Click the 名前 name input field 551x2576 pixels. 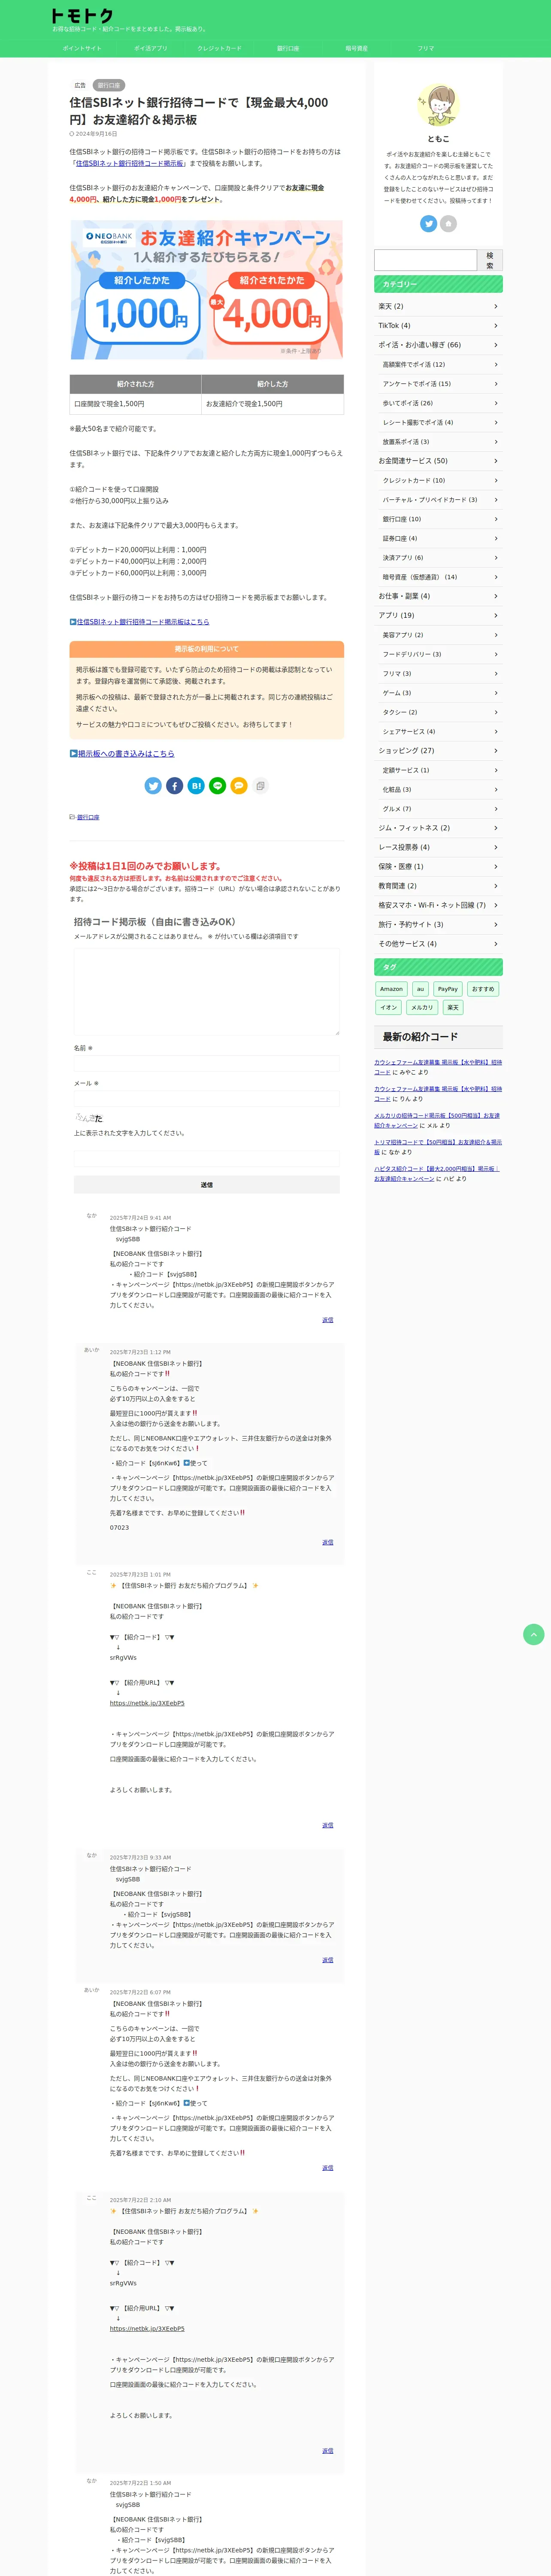tap(207, 1063)
